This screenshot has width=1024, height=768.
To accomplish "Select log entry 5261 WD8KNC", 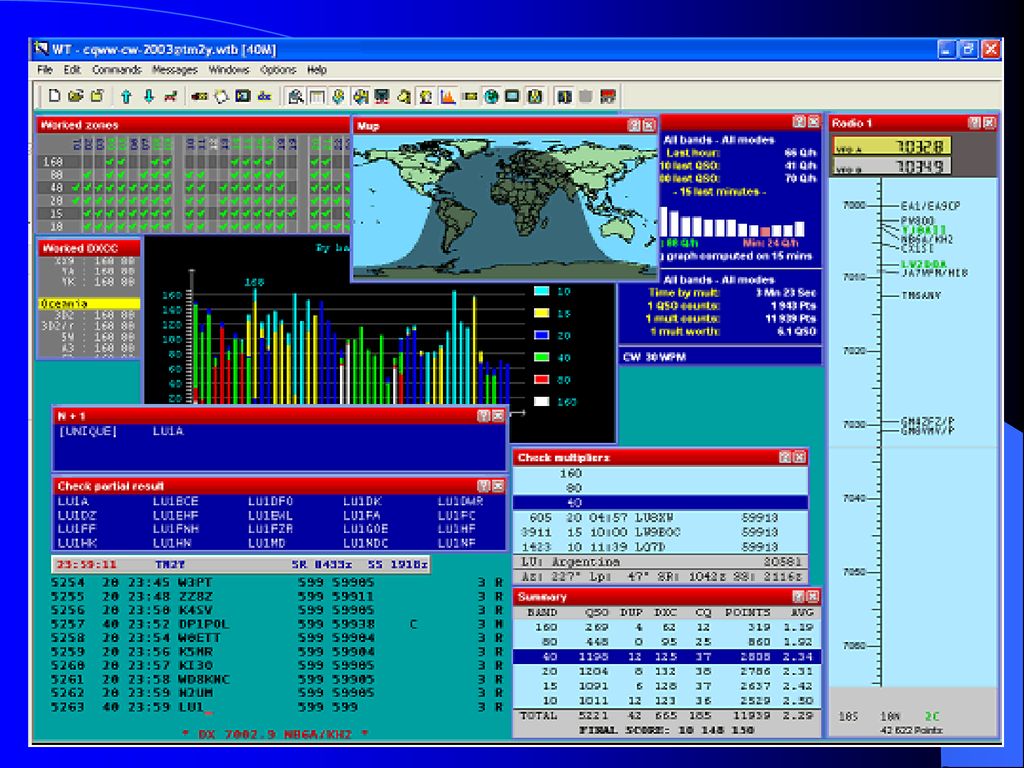I will click(x=278, y=679).
